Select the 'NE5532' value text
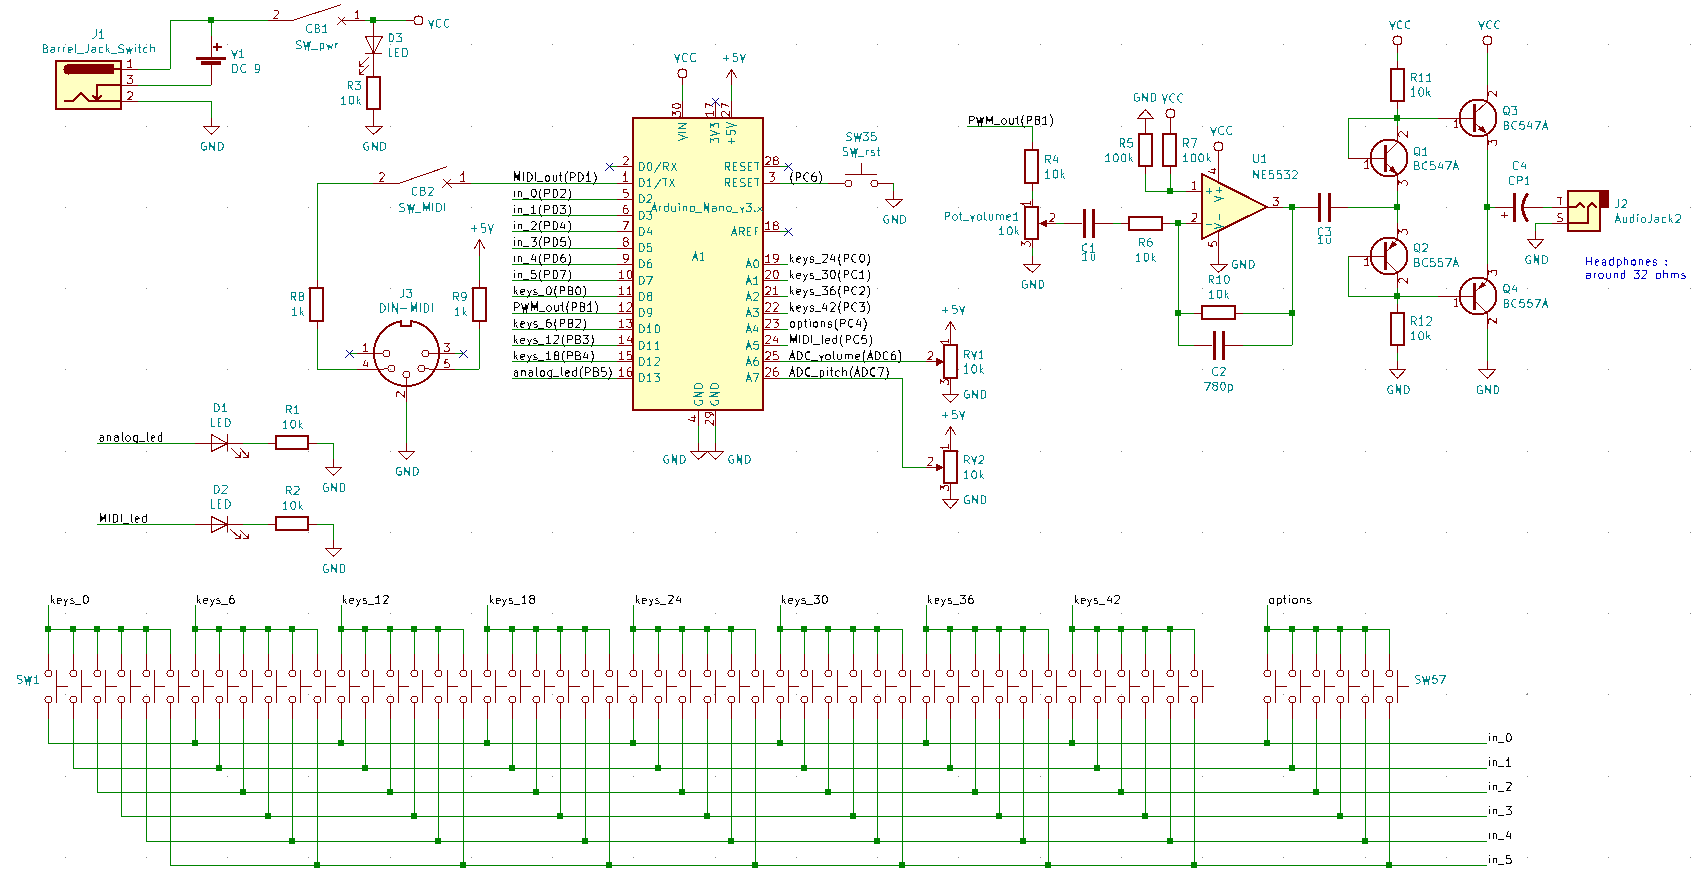This screenshot has height=871, width=1694. click(x=1275, y=175)
